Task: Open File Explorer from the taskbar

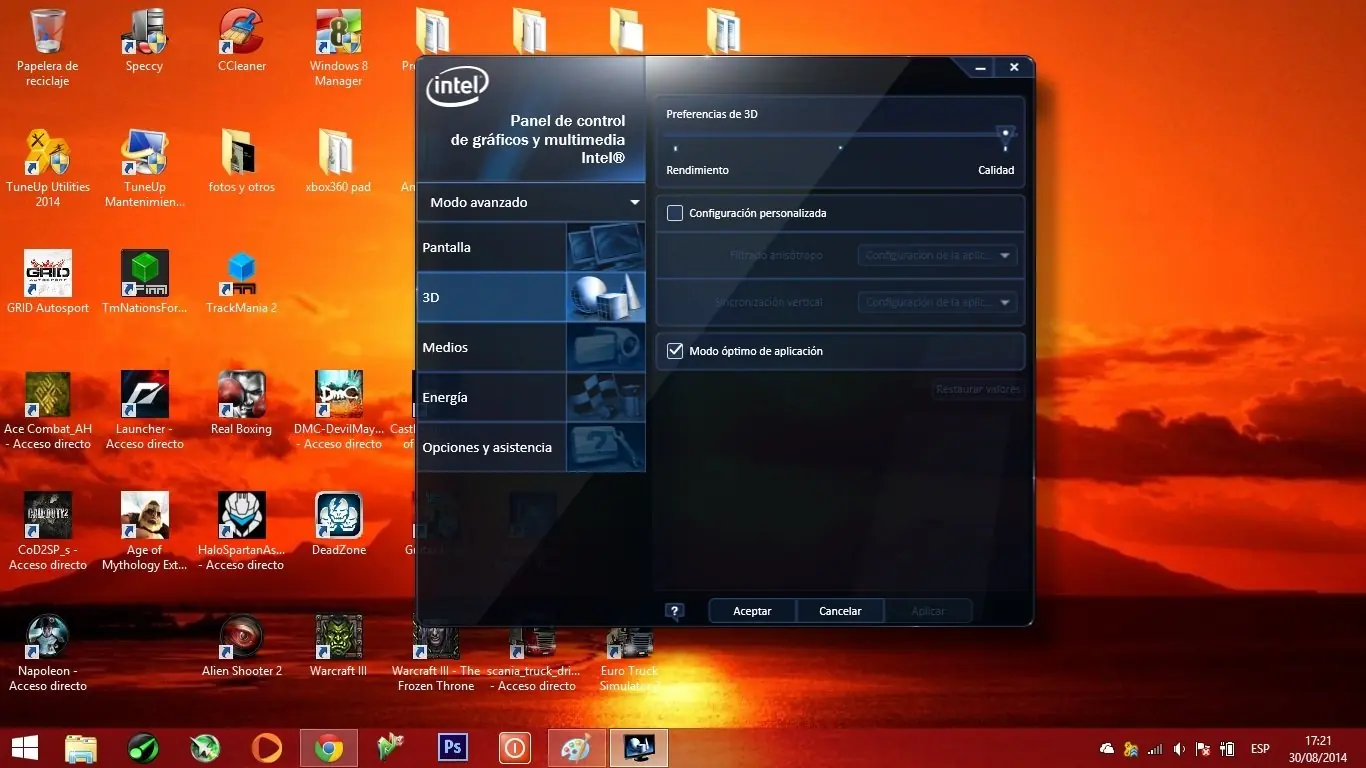Action: pyautogui.click(x=81, y=748)
